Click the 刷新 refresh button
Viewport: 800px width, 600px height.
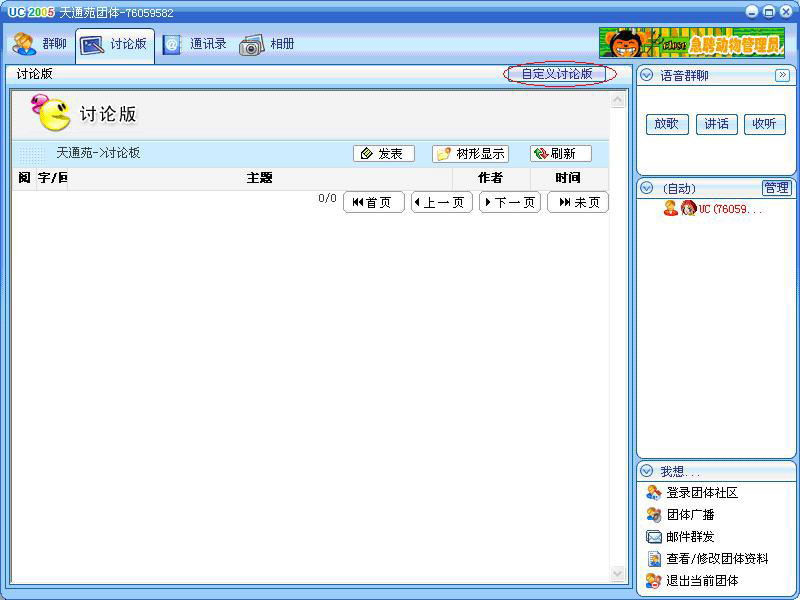pyautogui.click(x=561, y=154)
